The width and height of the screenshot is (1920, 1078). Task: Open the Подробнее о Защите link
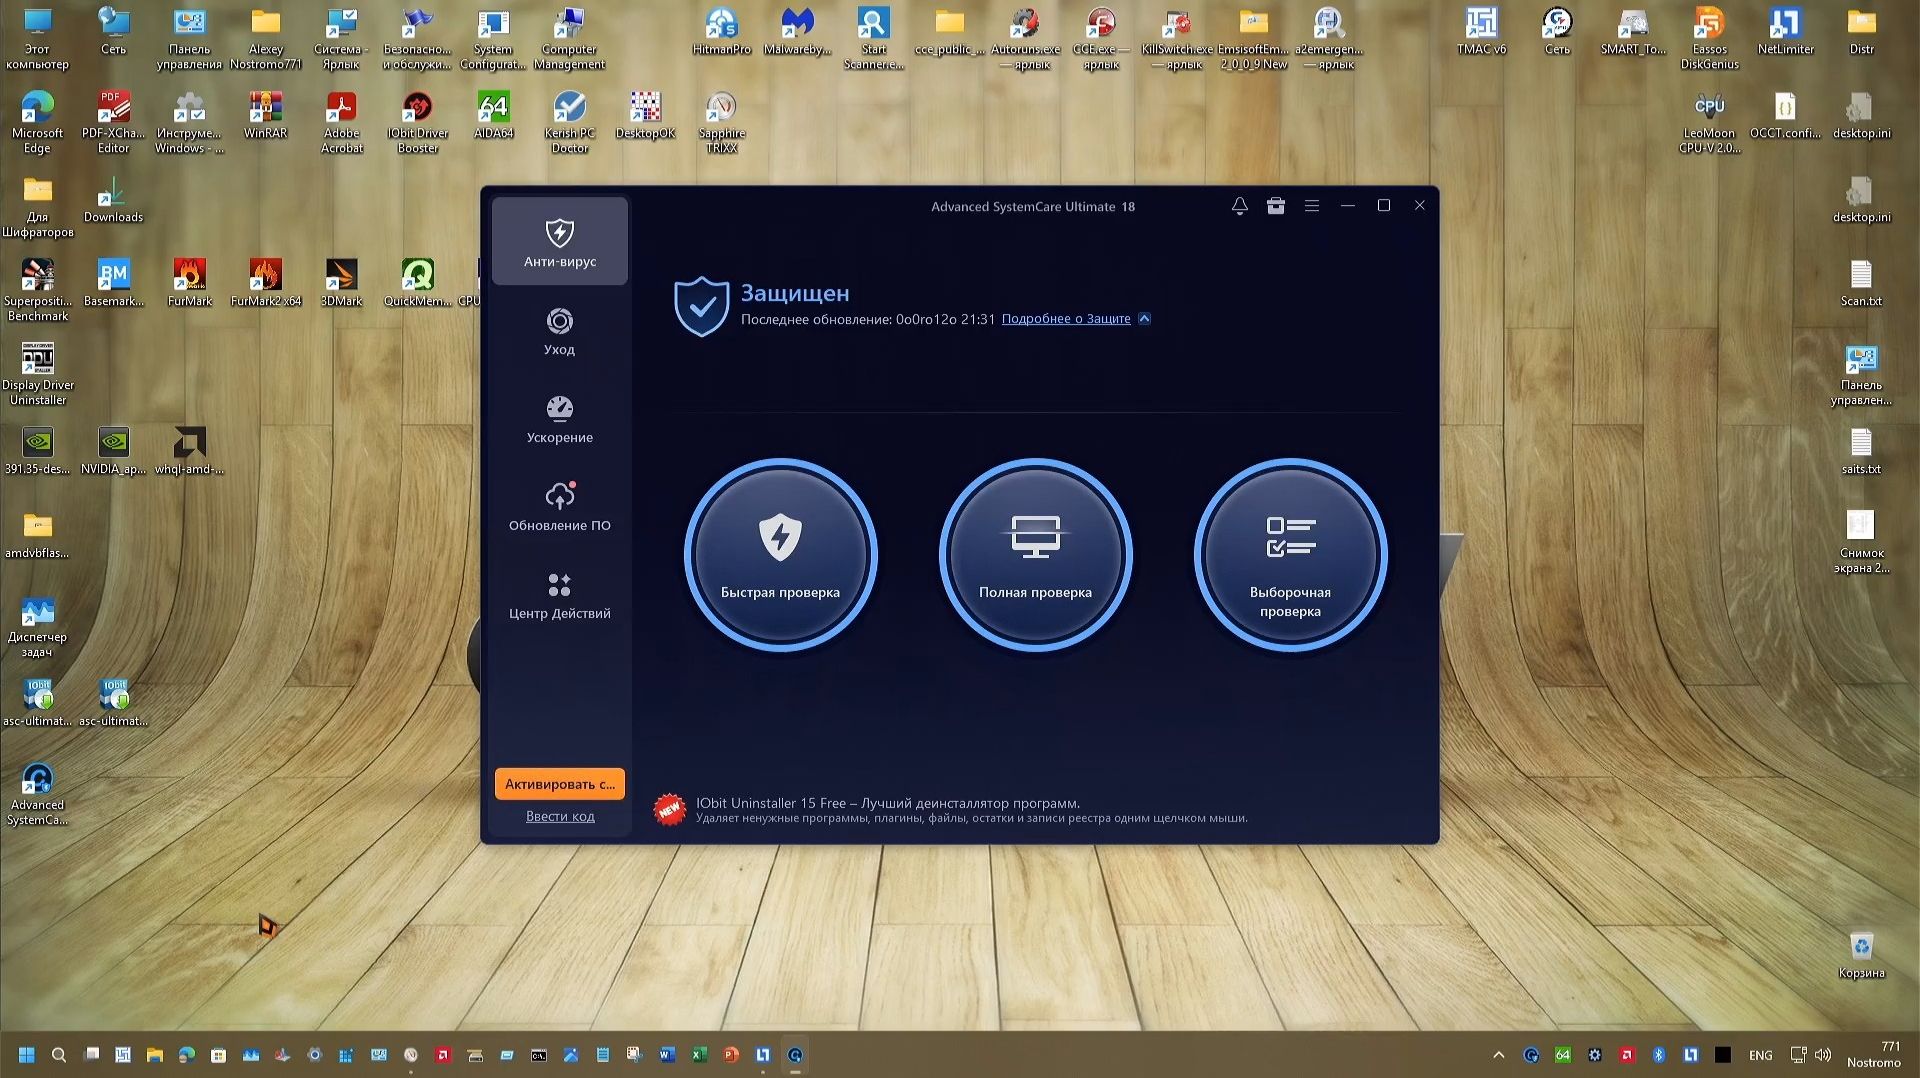pos(1065,319)
